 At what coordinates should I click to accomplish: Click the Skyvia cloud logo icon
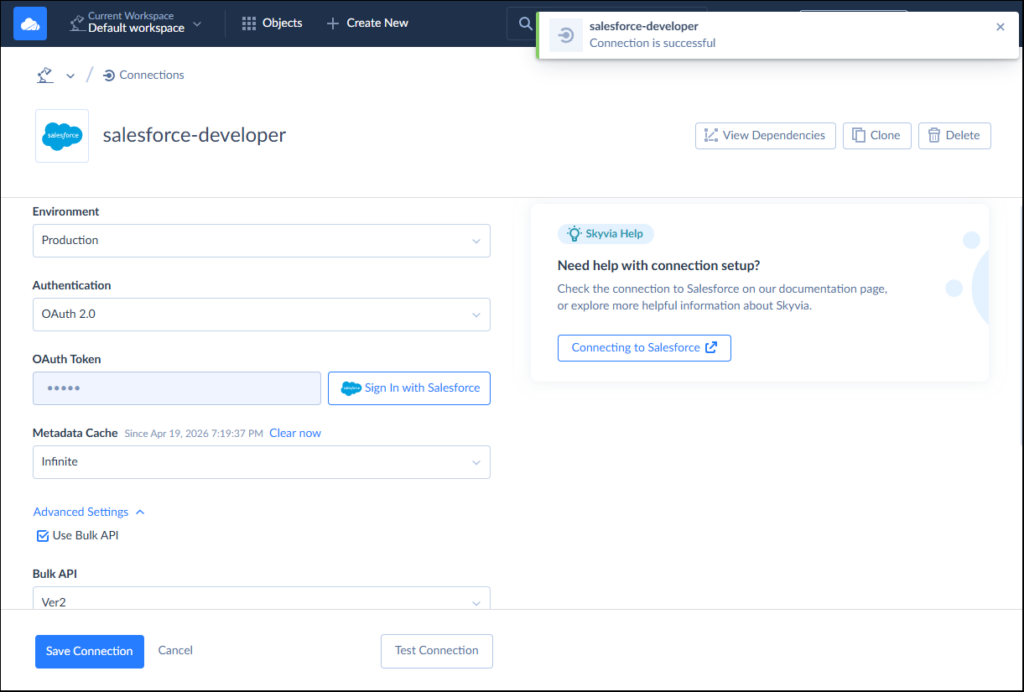coord(29,22)
